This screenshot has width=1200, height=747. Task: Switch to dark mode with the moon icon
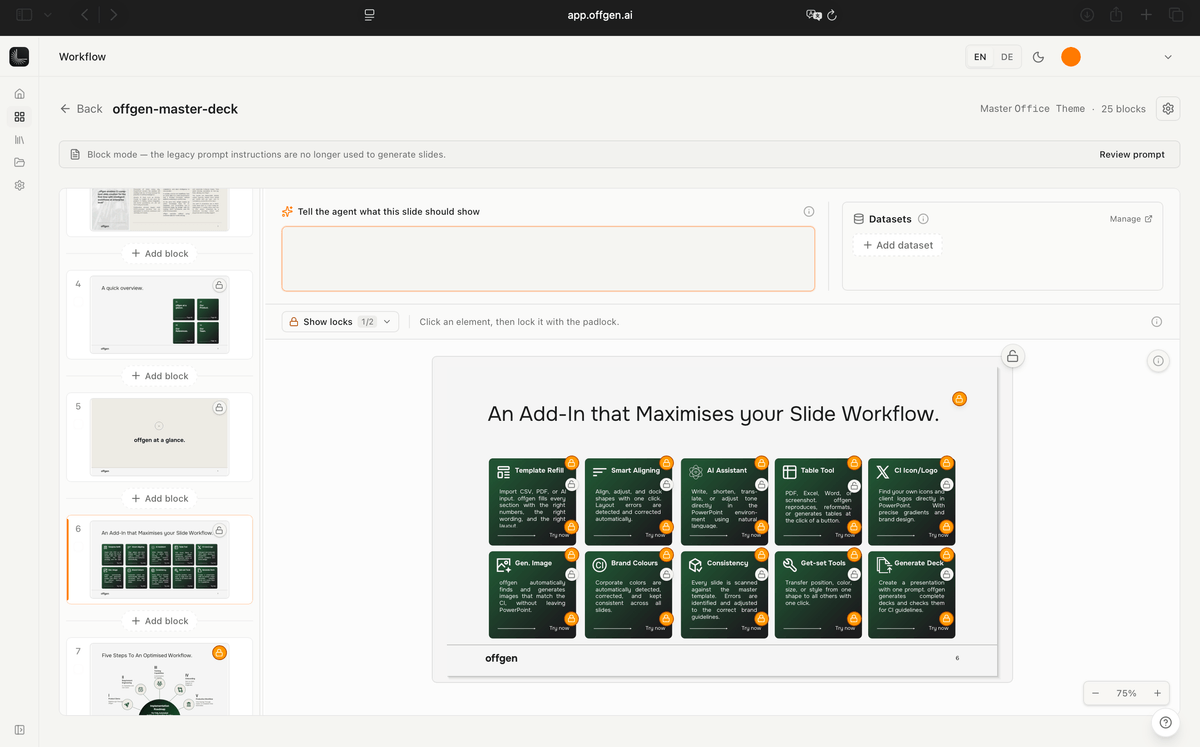pos(1038,57)
